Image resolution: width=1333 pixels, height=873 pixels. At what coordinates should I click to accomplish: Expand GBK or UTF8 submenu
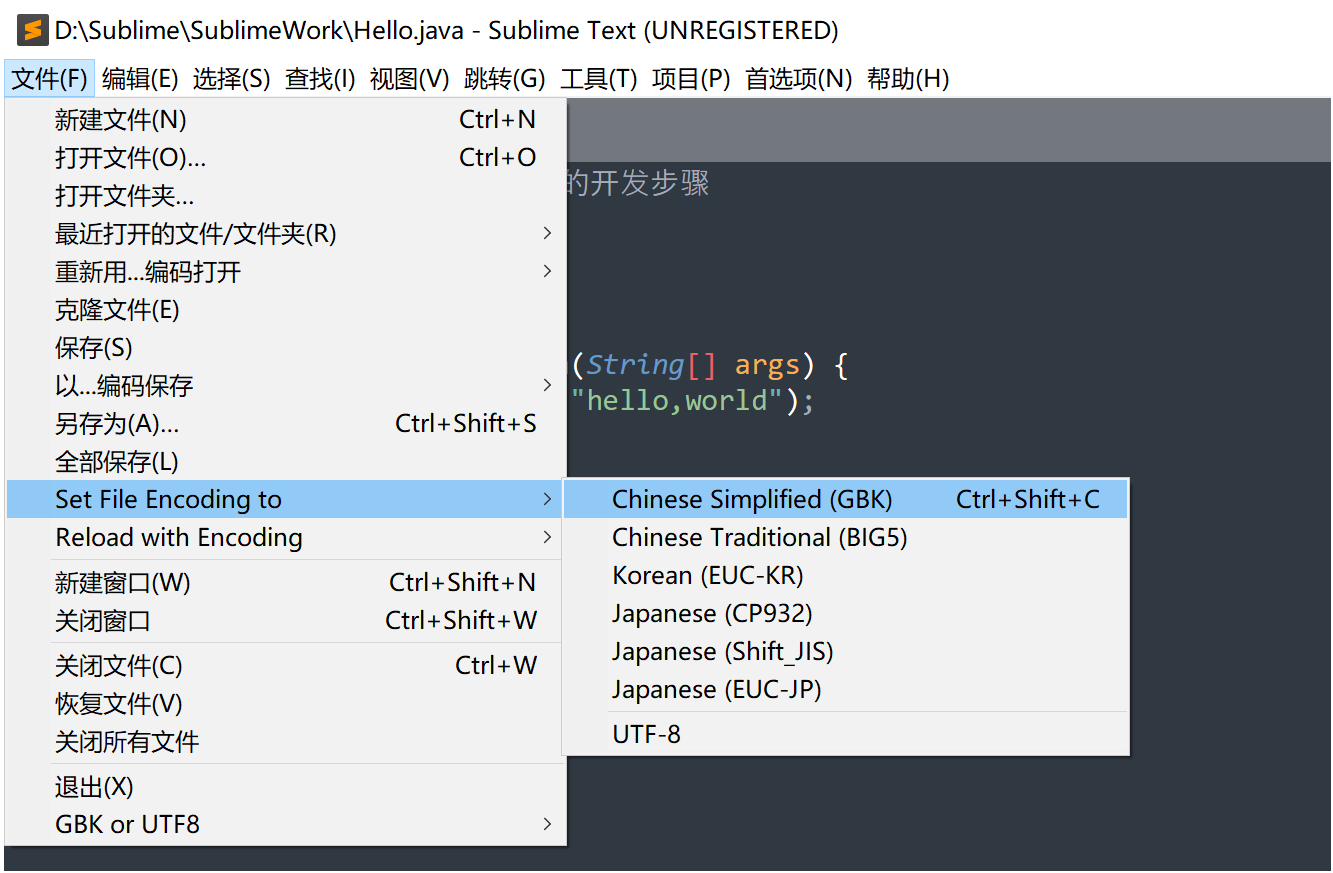[x=286, y=825]
